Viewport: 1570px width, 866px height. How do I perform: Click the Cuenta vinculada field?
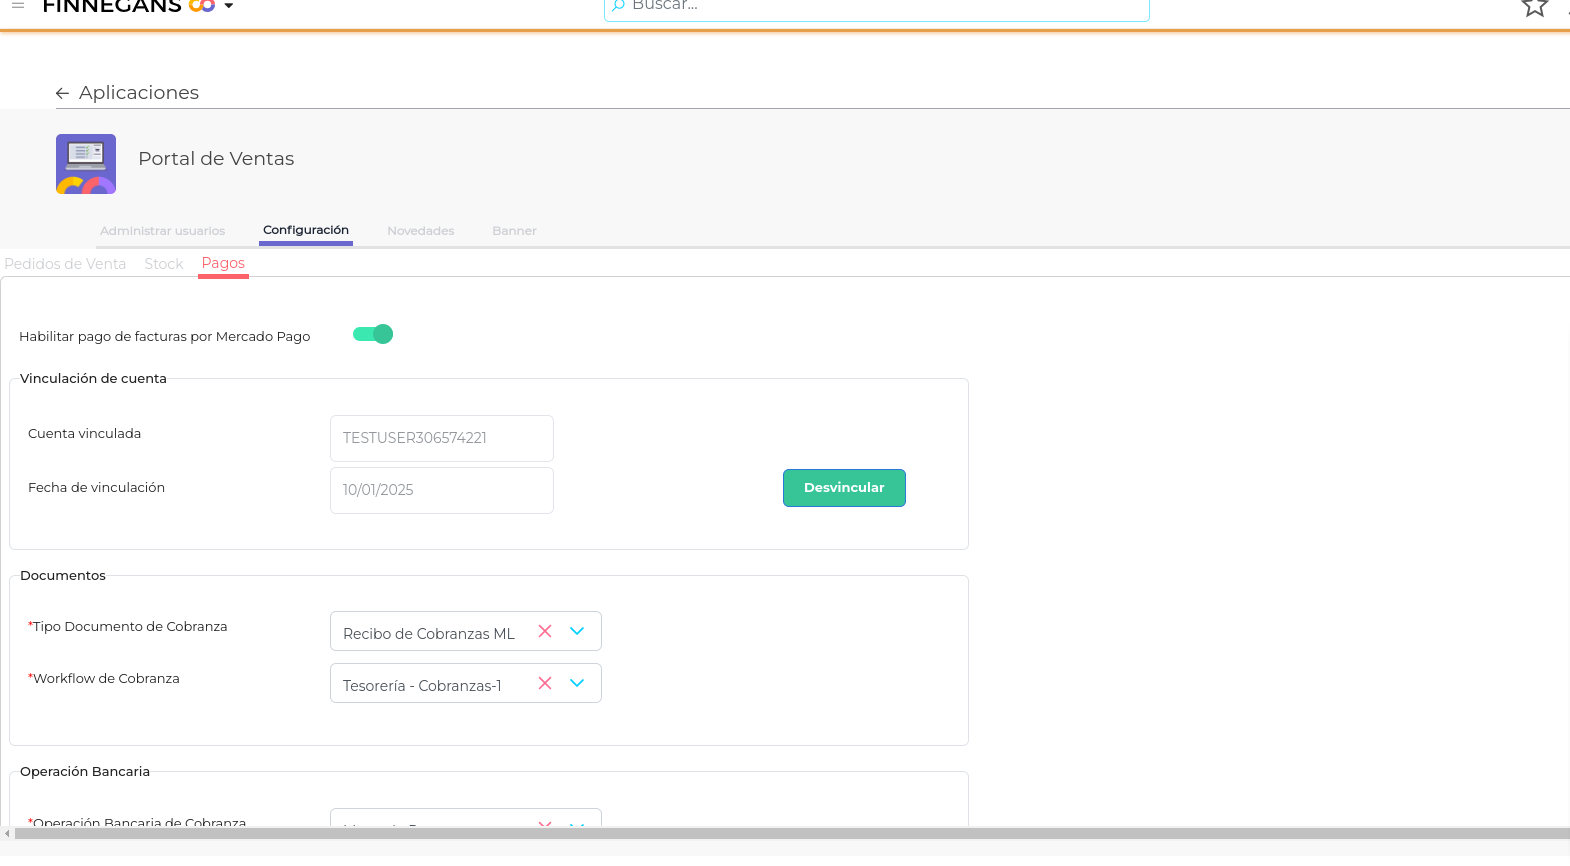442,438
